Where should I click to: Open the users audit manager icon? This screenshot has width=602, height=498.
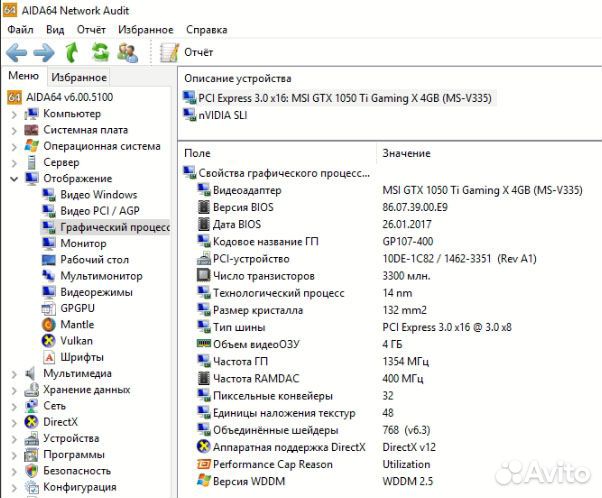(x=127, y=53)
